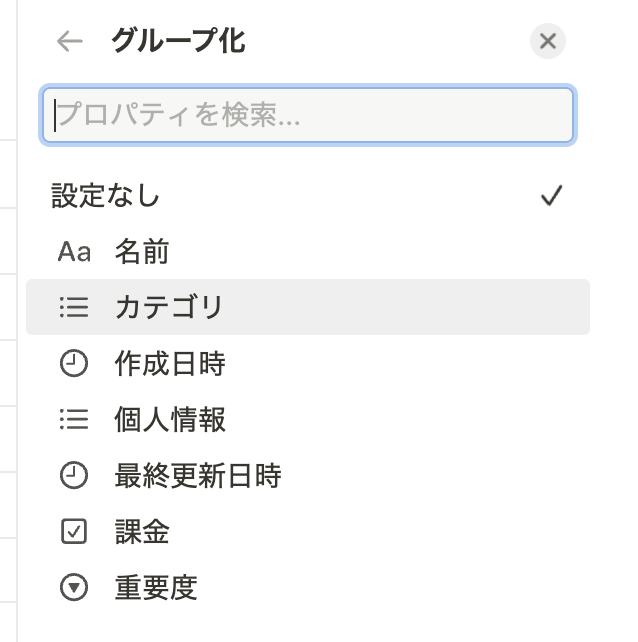
Task: Click the back arrow icon
Action: 70,41
